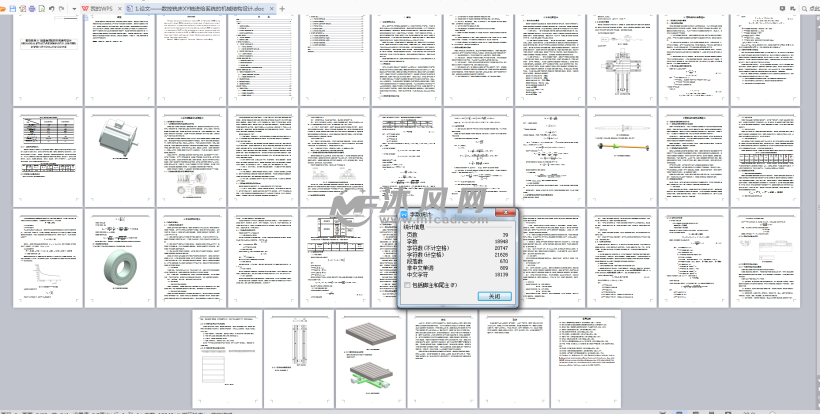Click the export to PDF icon
Image resolution: width=820 pixels, height=414 pixels.
(25, 7)
